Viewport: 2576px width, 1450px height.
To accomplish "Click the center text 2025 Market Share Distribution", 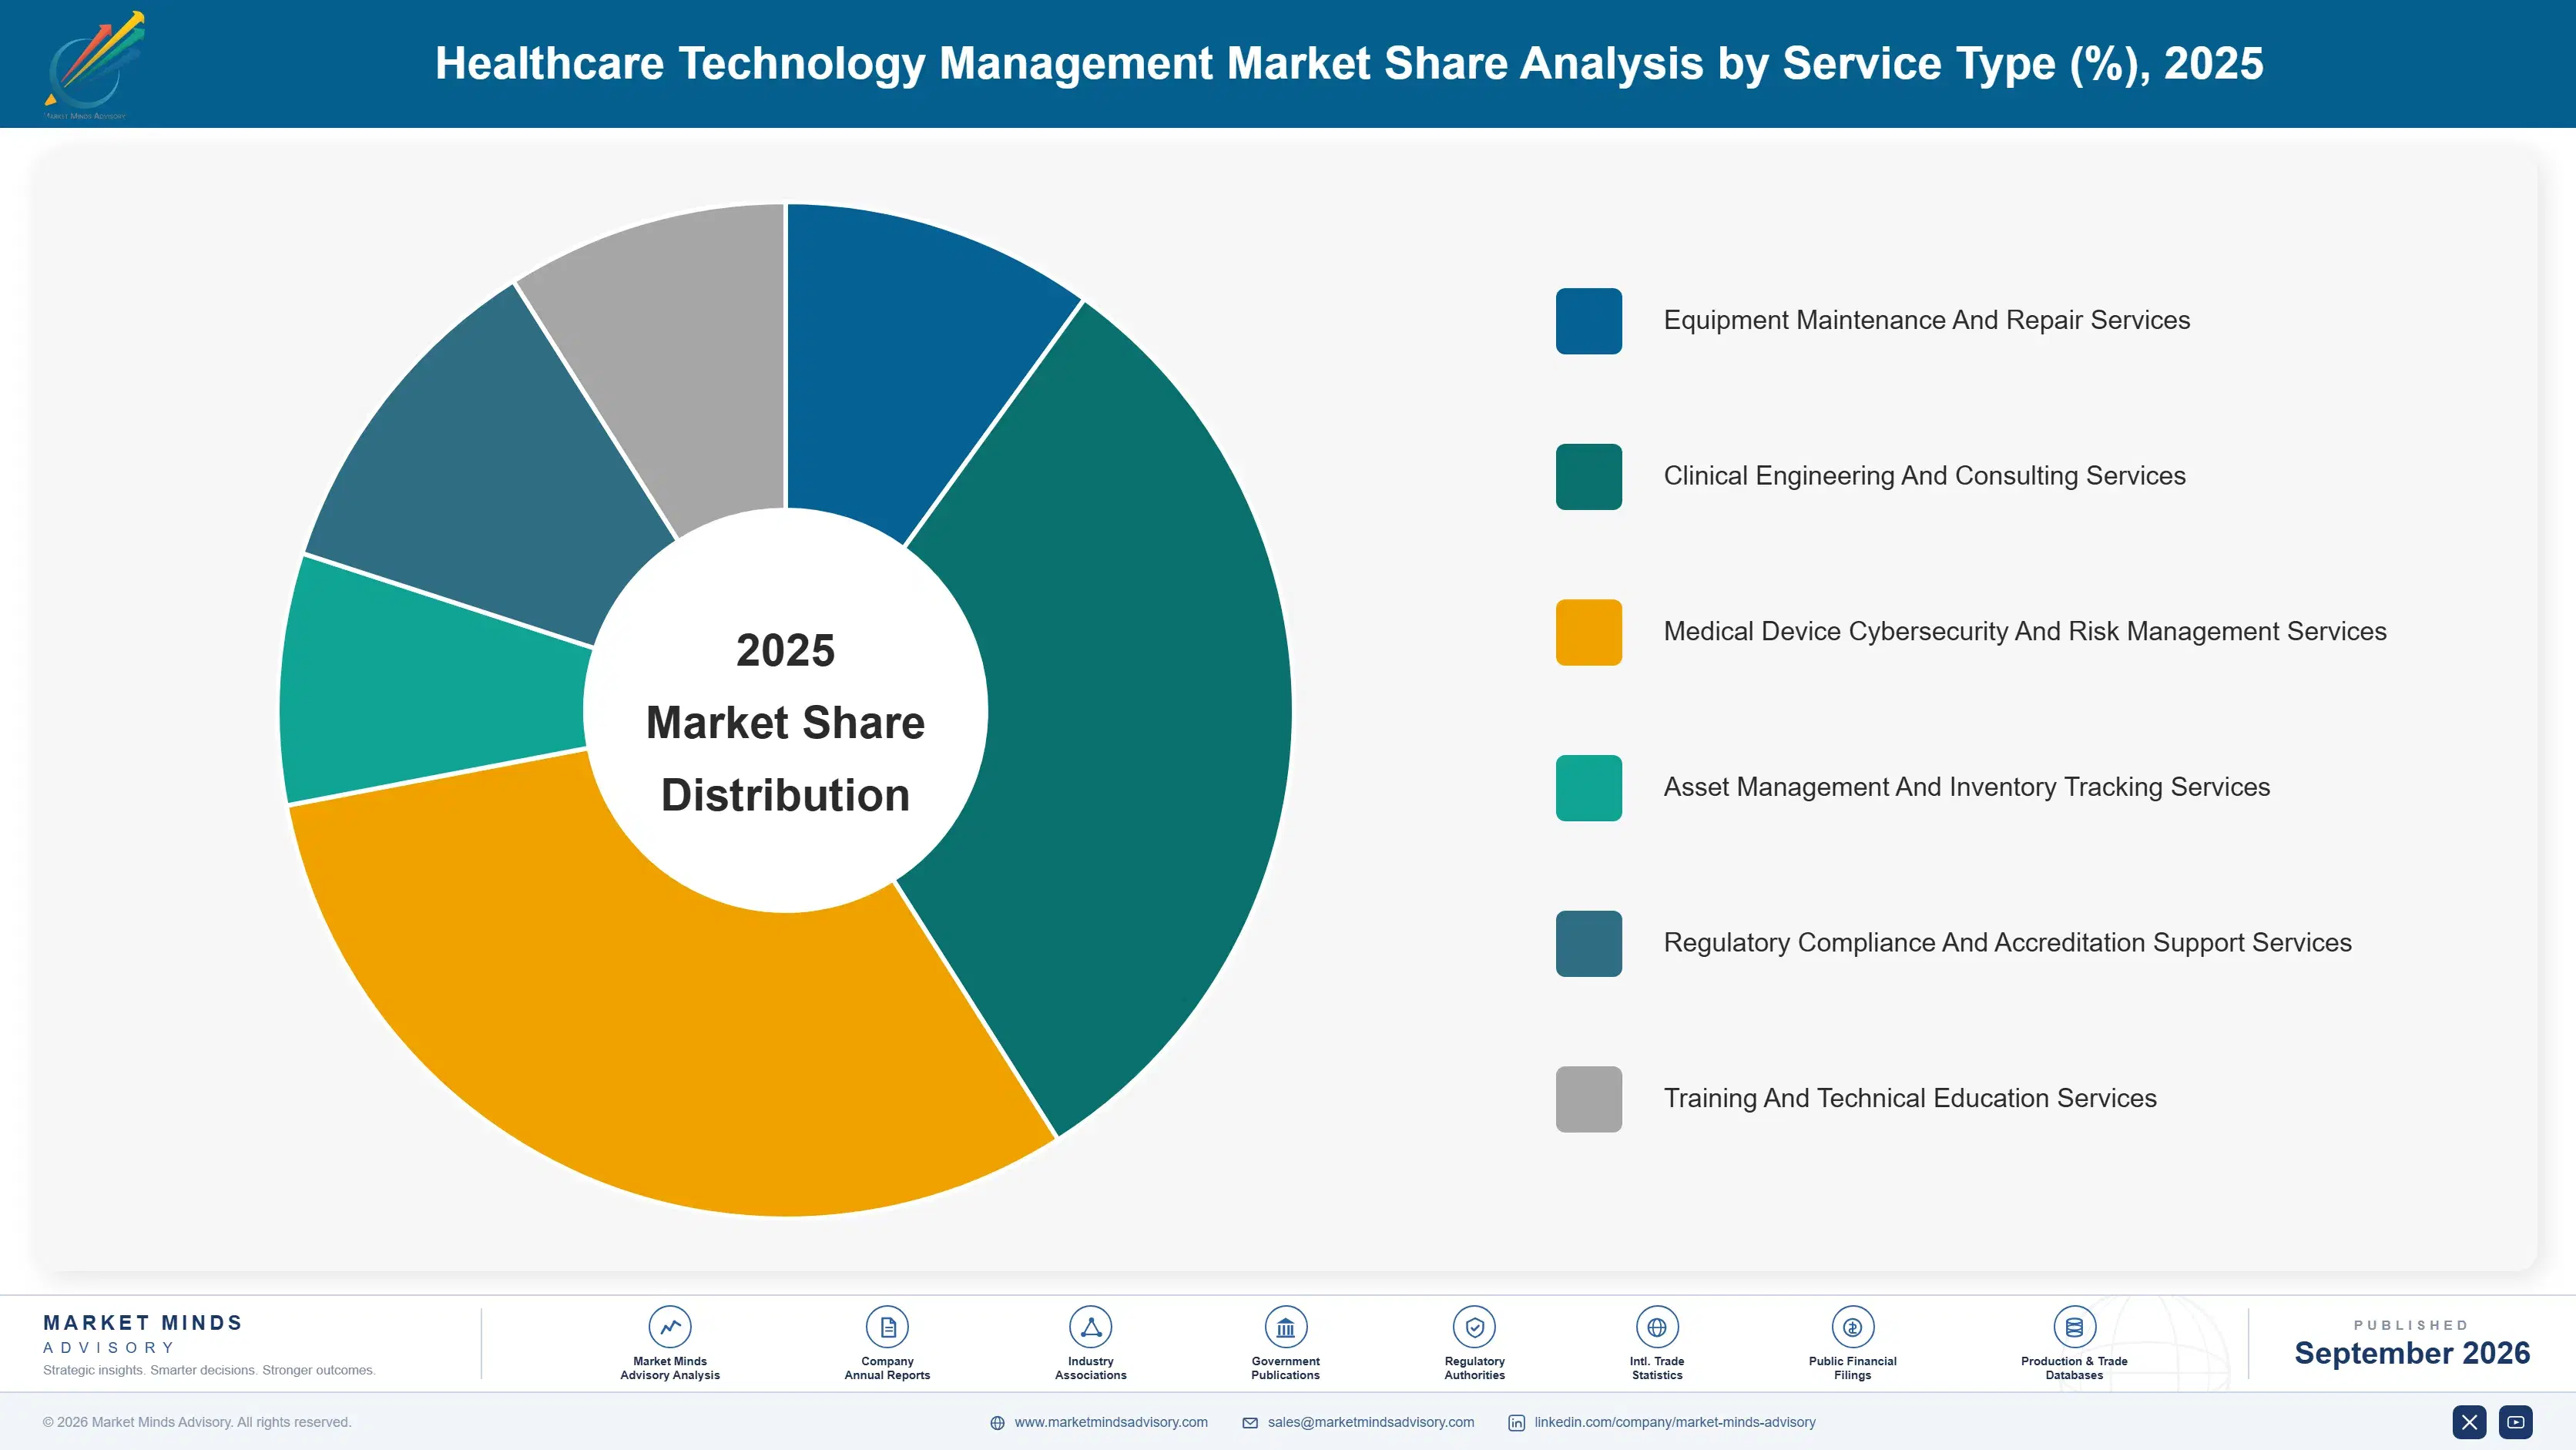I will [785, 722].
